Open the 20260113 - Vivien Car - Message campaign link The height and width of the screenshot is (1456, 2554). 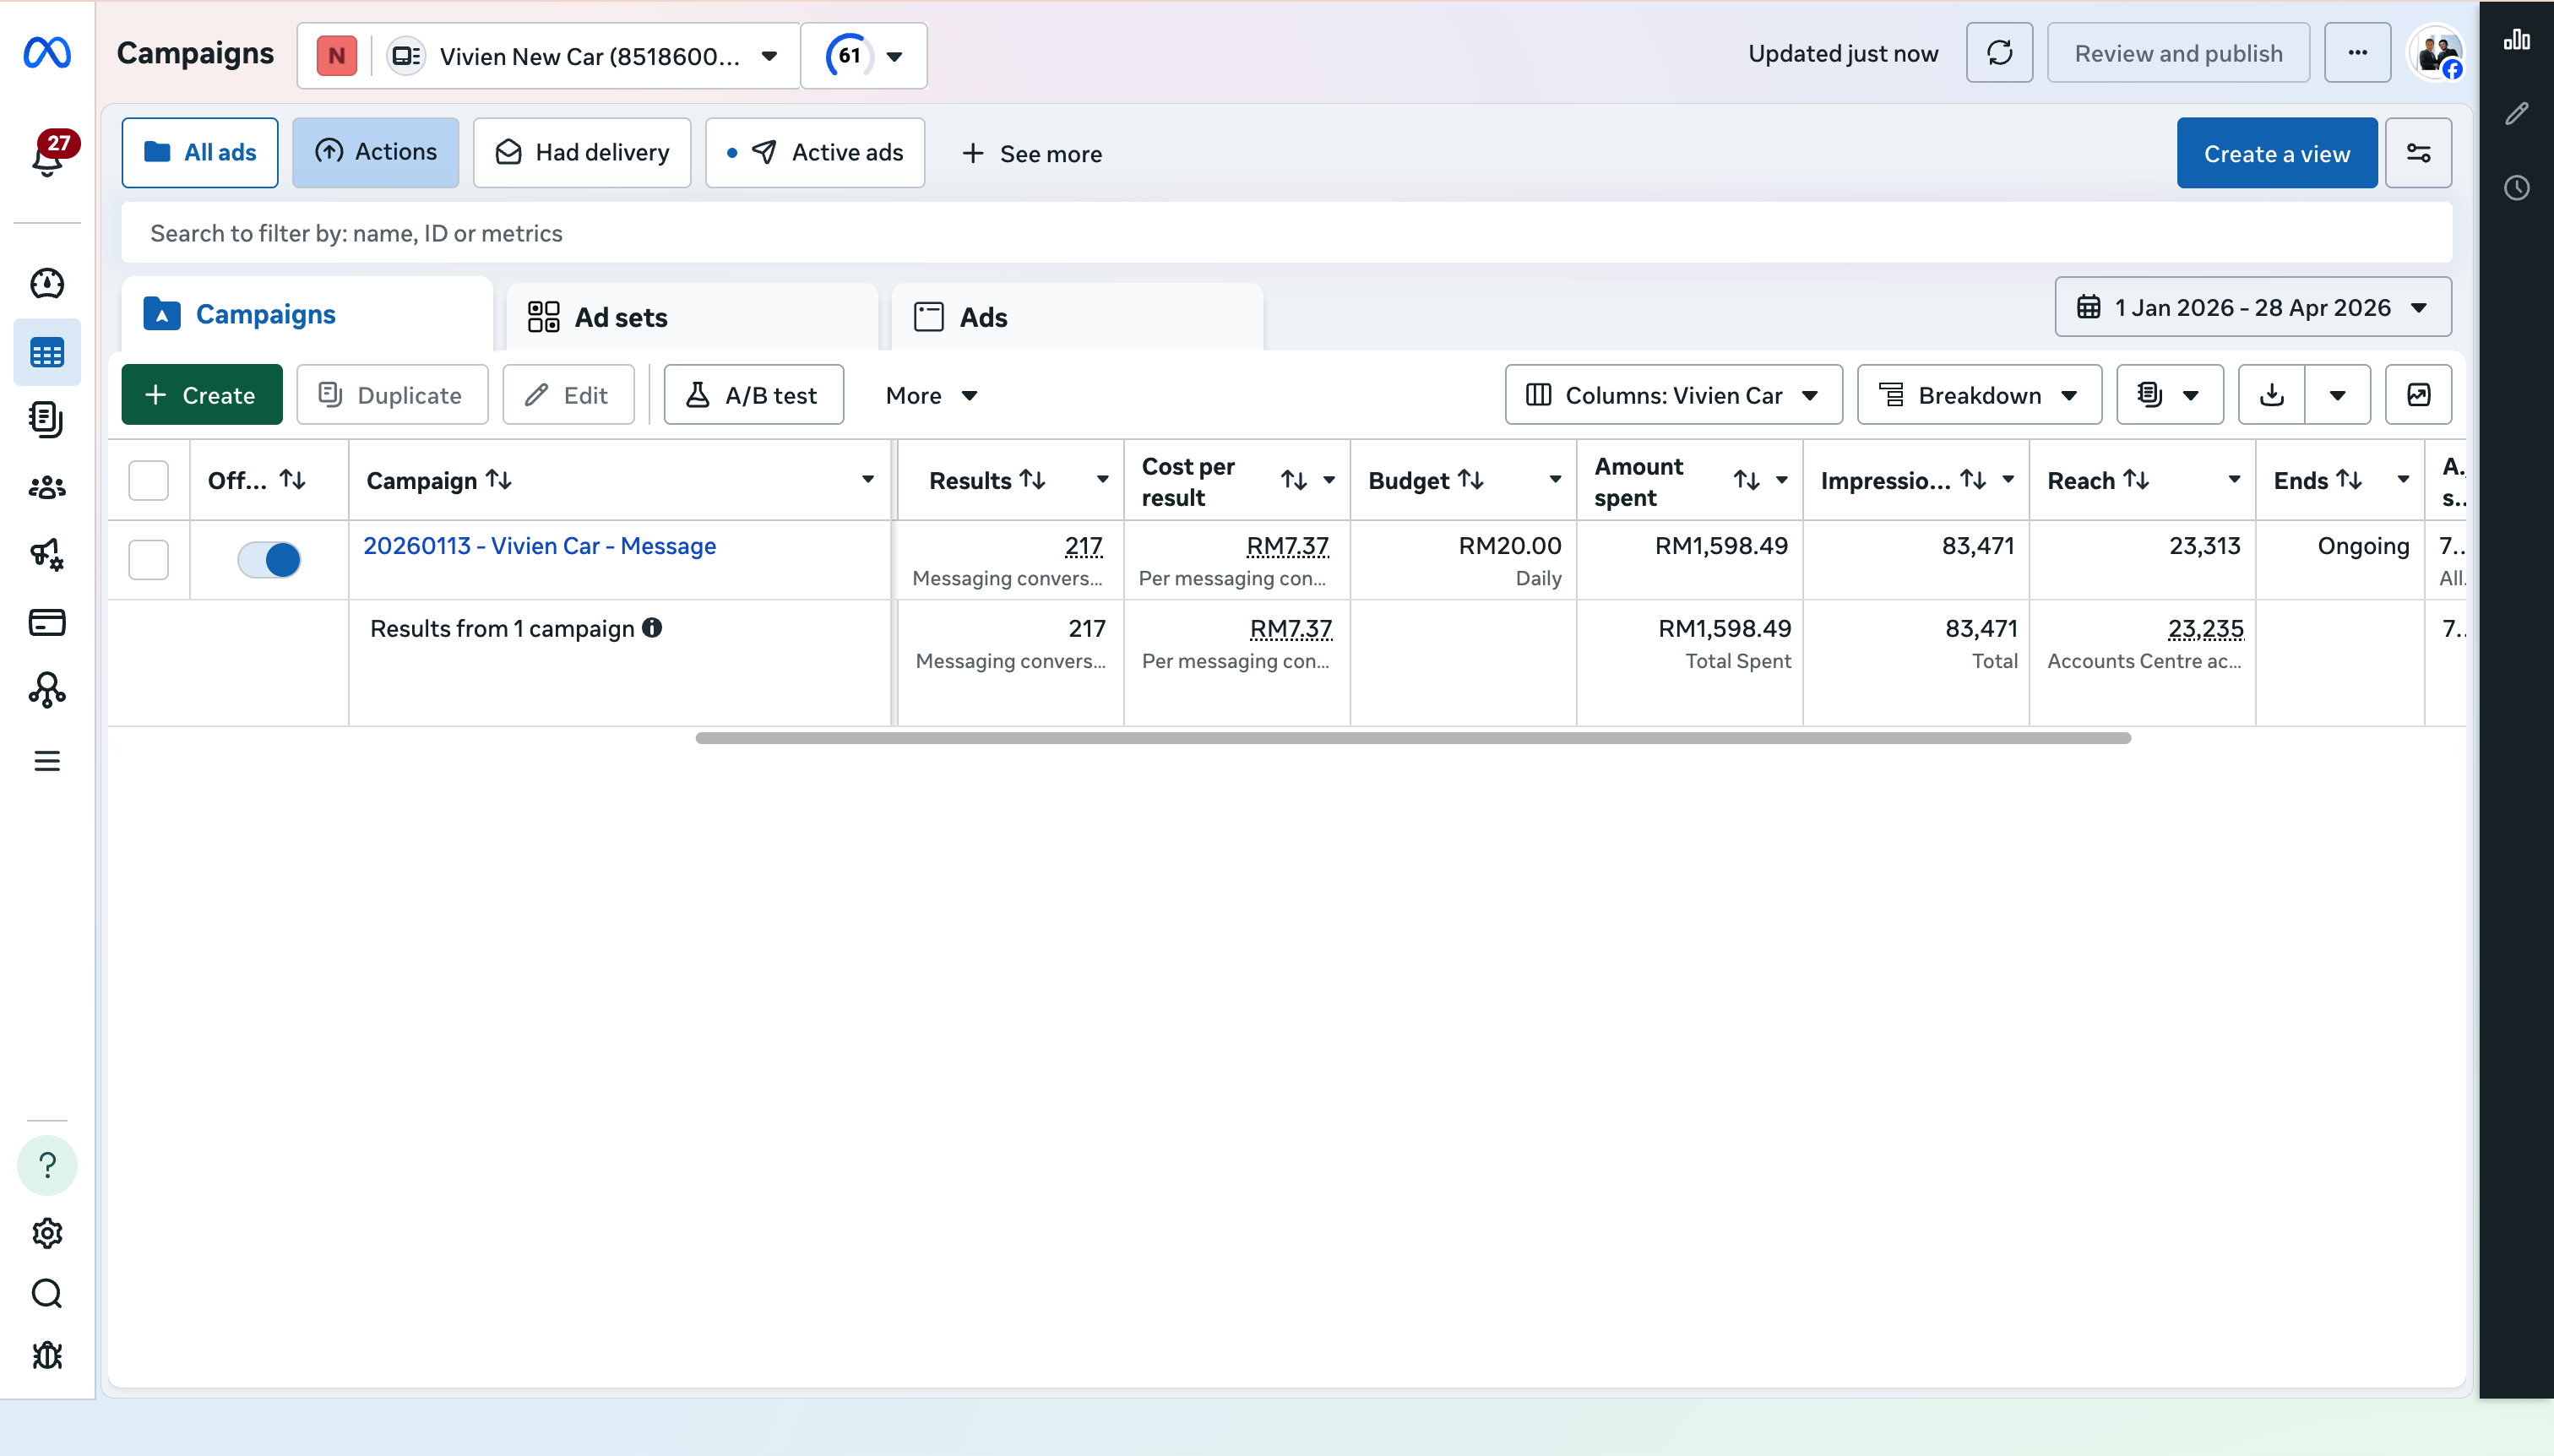click(540, 546)
